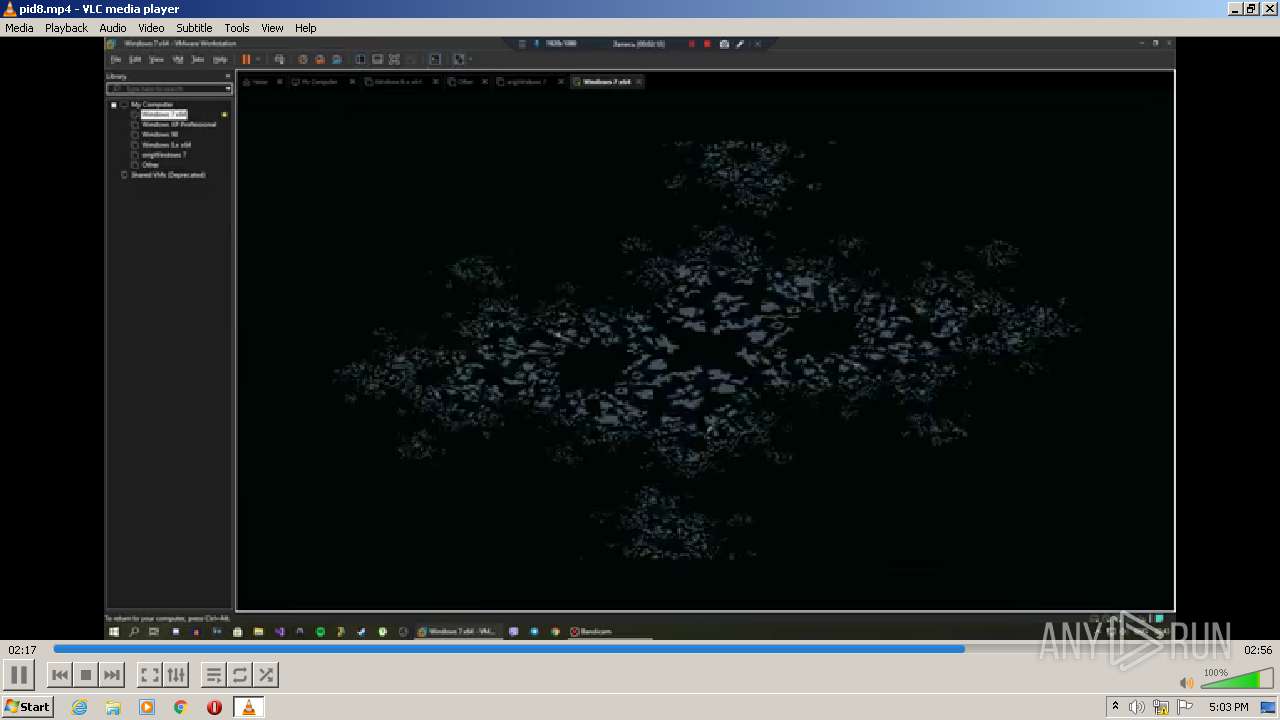1280x720 pixels.
Task: Open the Tools menu
Action: click(237, 28)
